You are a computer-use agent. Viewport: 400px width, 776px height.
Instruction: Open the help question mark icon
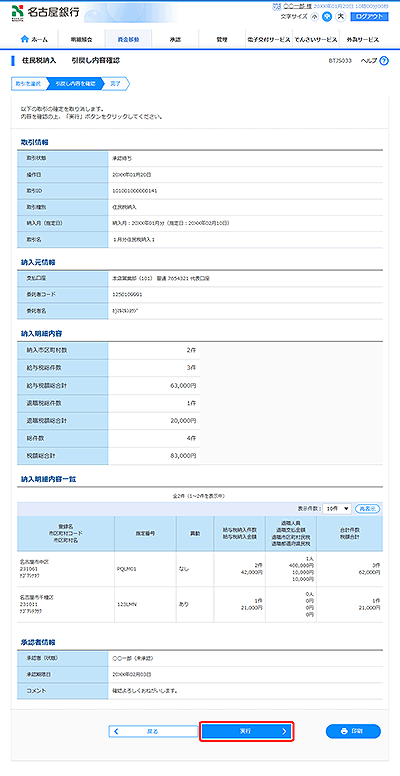[384, 61]
